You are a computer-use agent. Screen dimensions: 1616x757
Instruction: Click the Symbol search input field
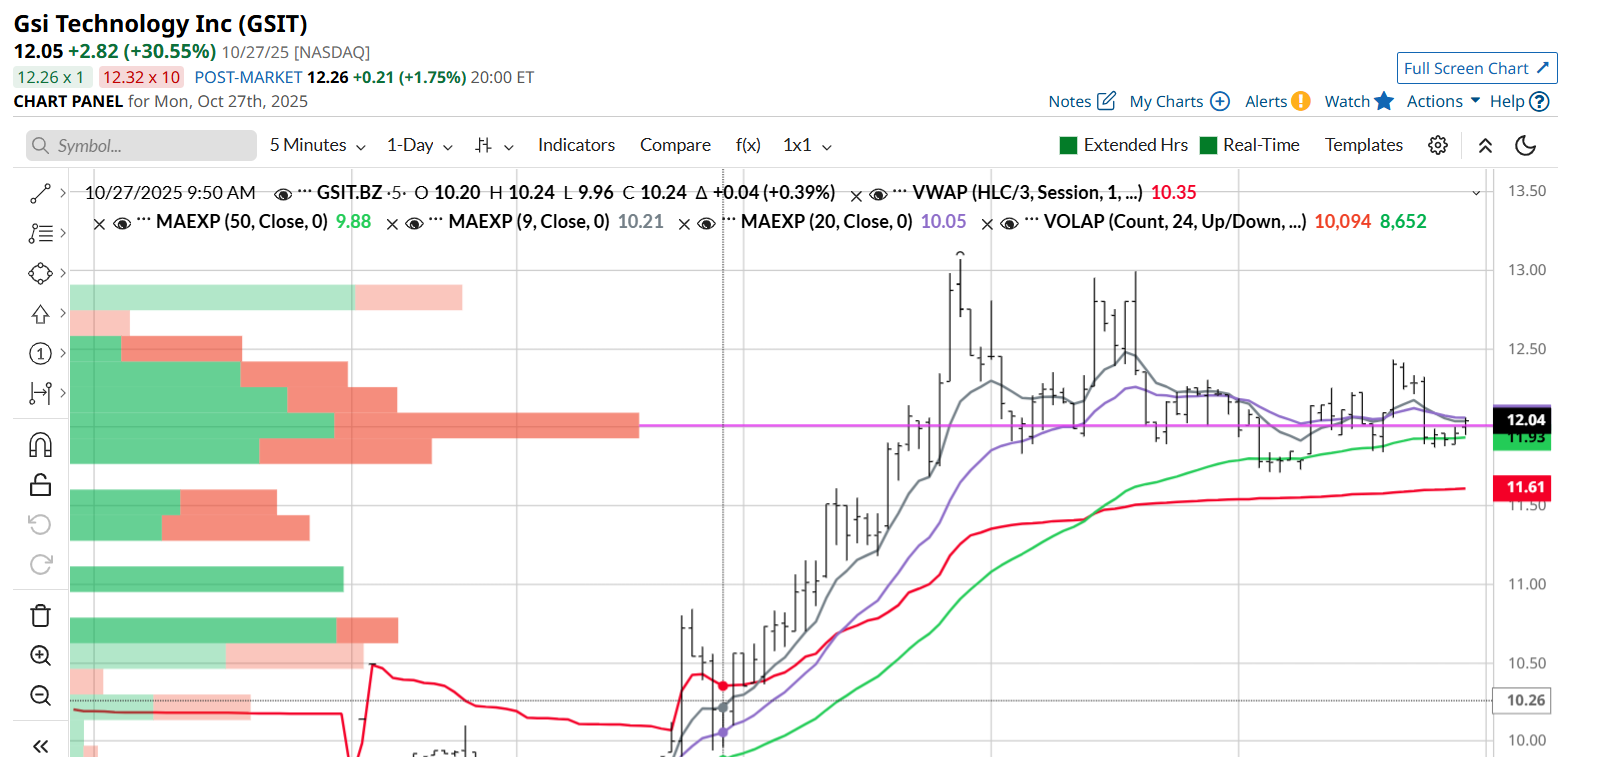(141, 146)
